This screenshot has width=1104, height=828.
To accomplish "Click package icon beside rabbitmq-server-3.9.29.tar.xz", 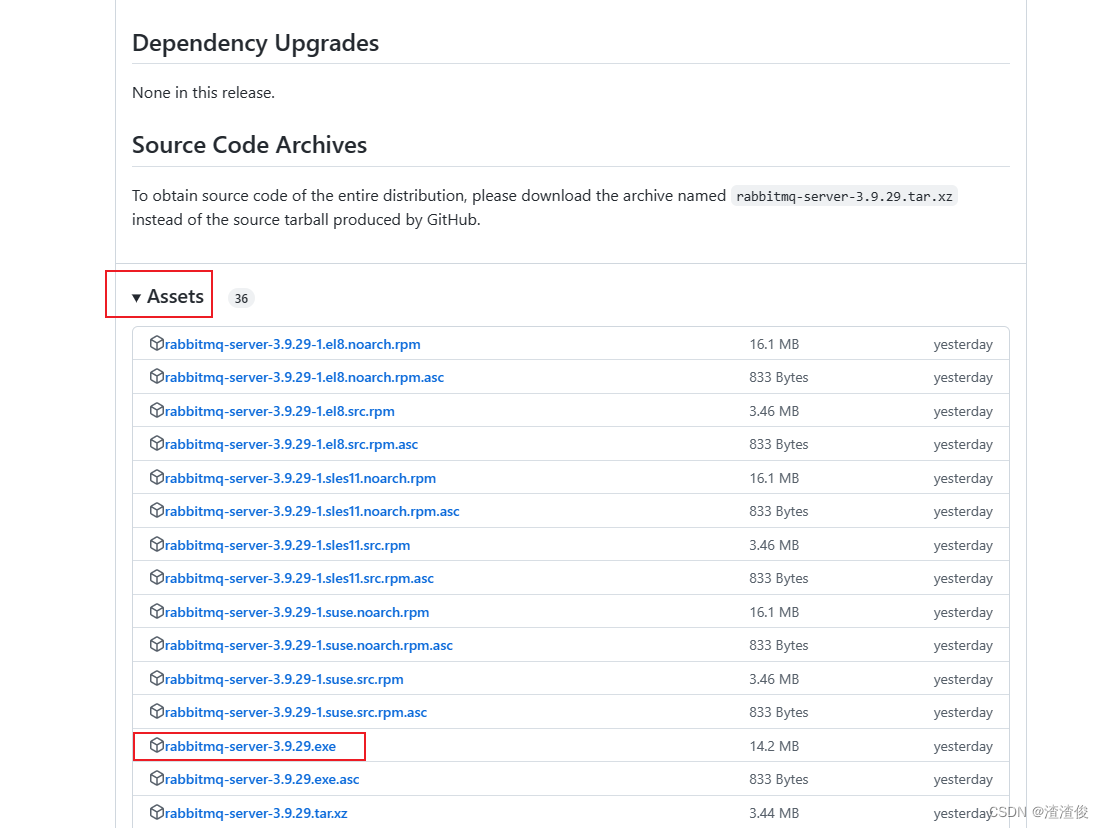I will coord(156,811).
